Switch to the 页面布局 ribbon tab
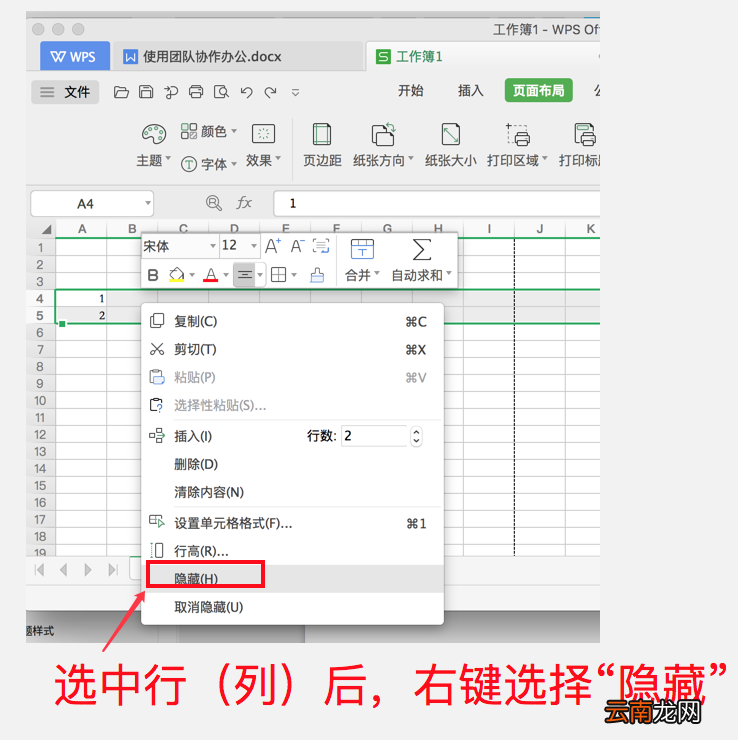The height and width of the screenshot is (740, 738). coord(538,90)
